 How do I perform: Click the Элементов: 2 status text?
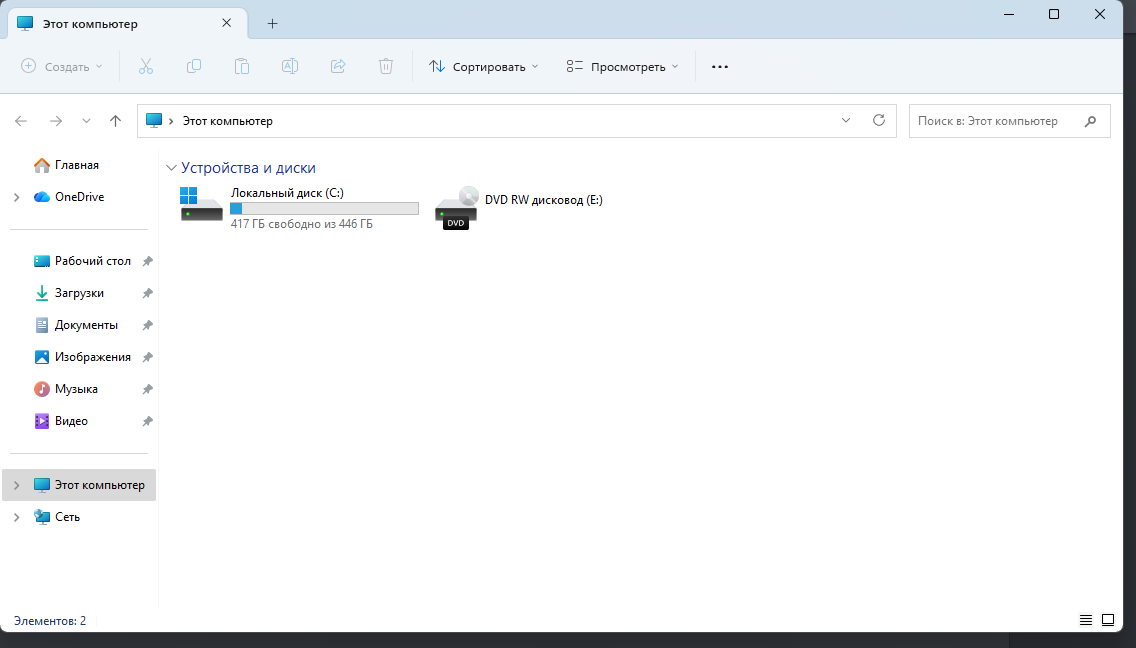50,620
